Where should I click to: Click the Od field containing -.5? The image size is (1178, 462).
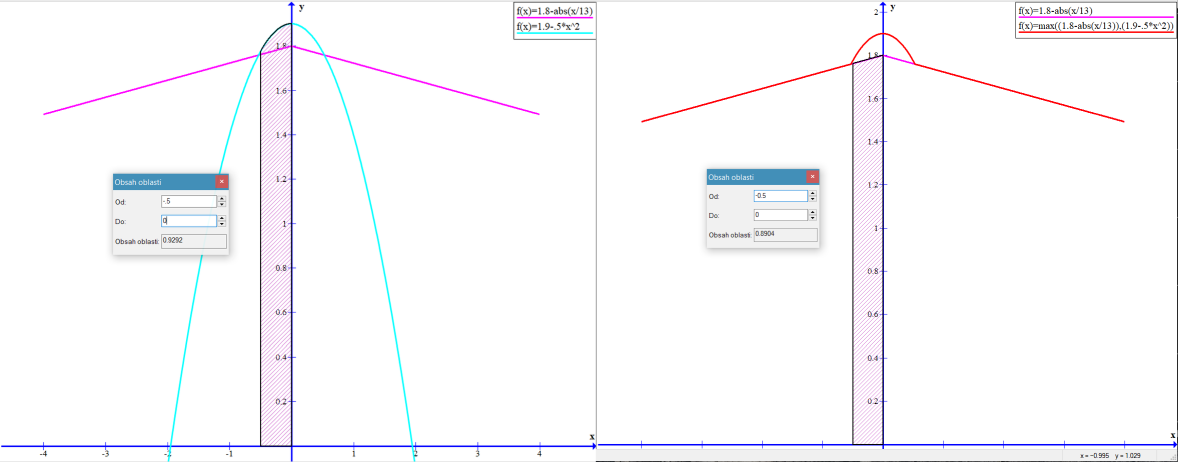(x=187, y=201)
